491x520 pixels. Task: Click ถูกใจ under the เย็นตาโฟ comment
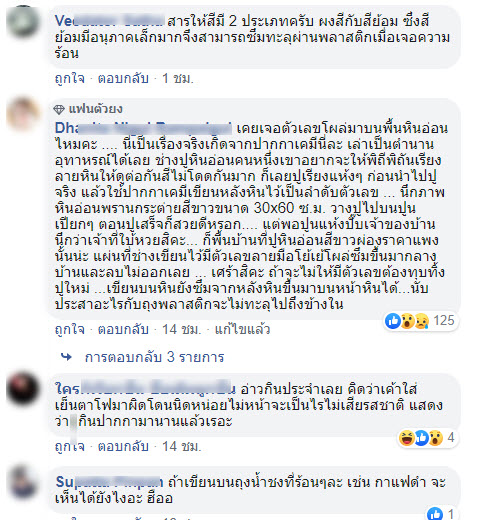point(70,446)
